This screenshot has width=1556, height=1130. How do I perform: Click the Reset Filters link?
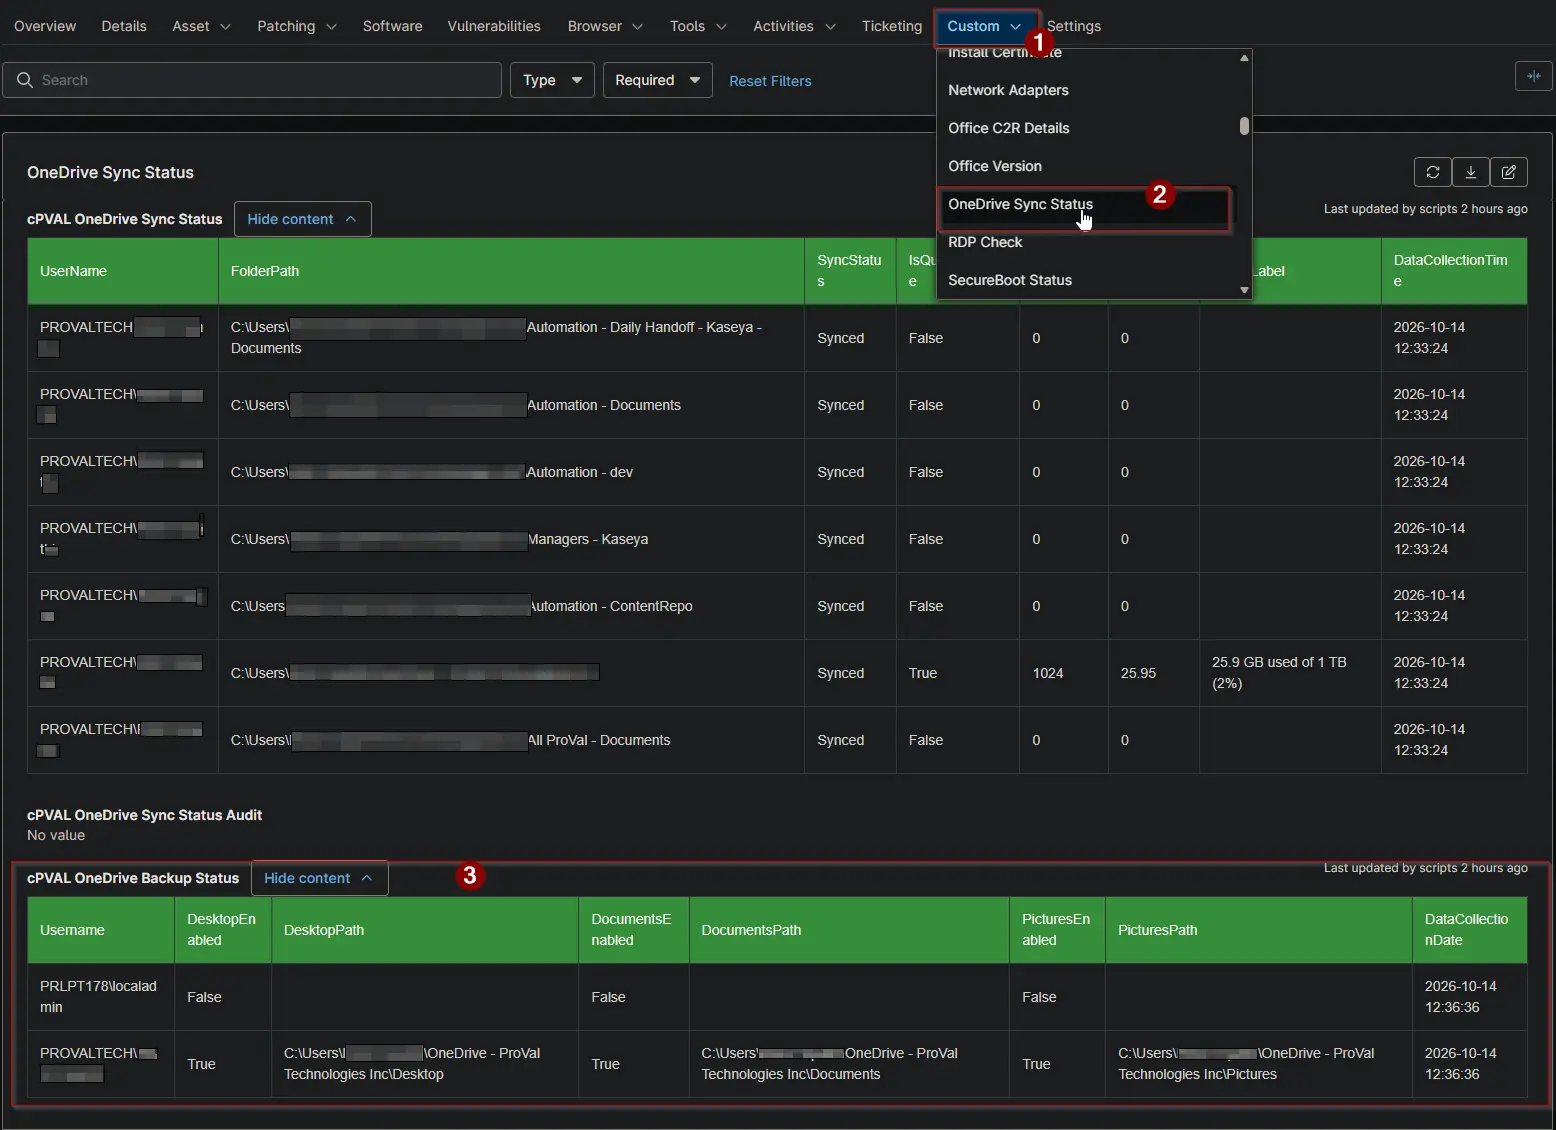point(770,81)
